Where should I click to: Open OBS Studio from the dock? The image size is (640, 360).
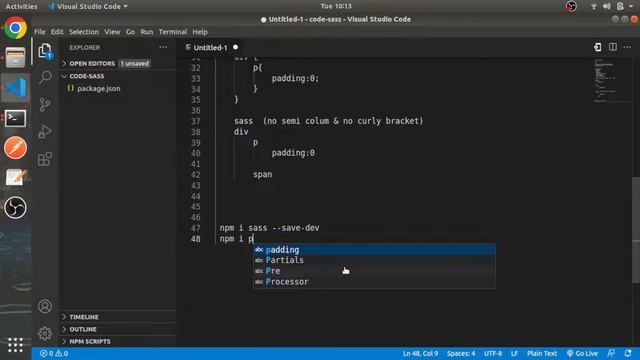[x=16, y=207]
